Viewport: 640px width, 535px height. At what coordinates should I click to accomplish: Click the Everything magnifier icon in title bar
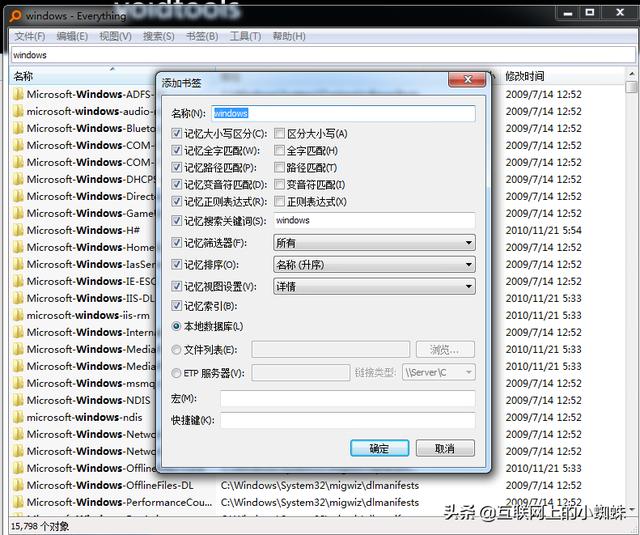click(x=16, y=16)
